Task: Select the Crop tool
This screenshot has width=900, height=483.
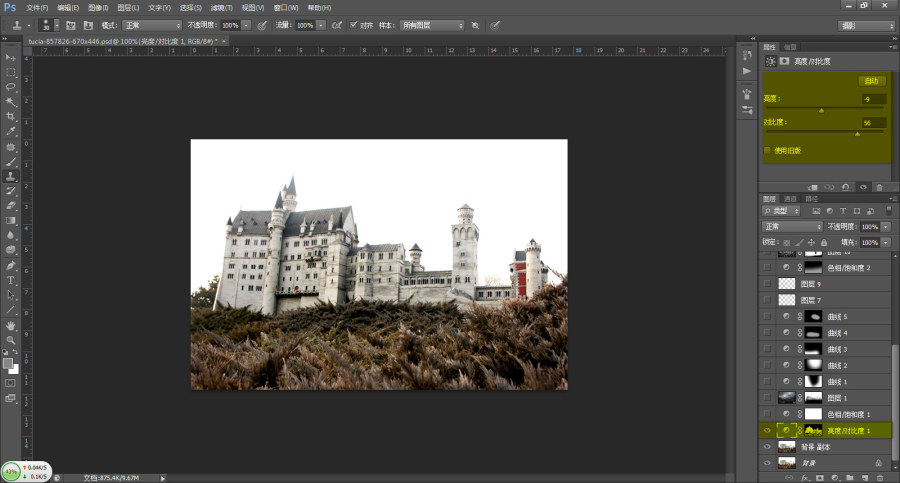Action: [x=10, y=117]
